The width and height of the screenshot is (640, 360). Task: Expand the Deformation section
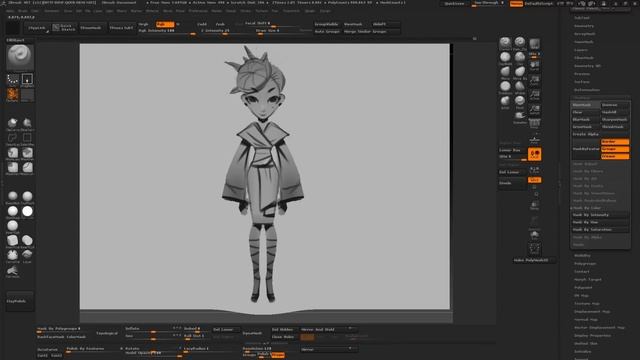click(587, 90)
